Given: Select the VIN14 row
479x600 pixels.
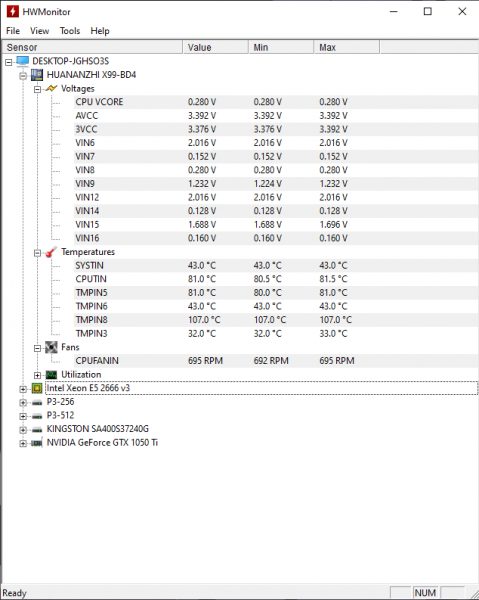Looking at the screenshot, I should click(275, 211).
